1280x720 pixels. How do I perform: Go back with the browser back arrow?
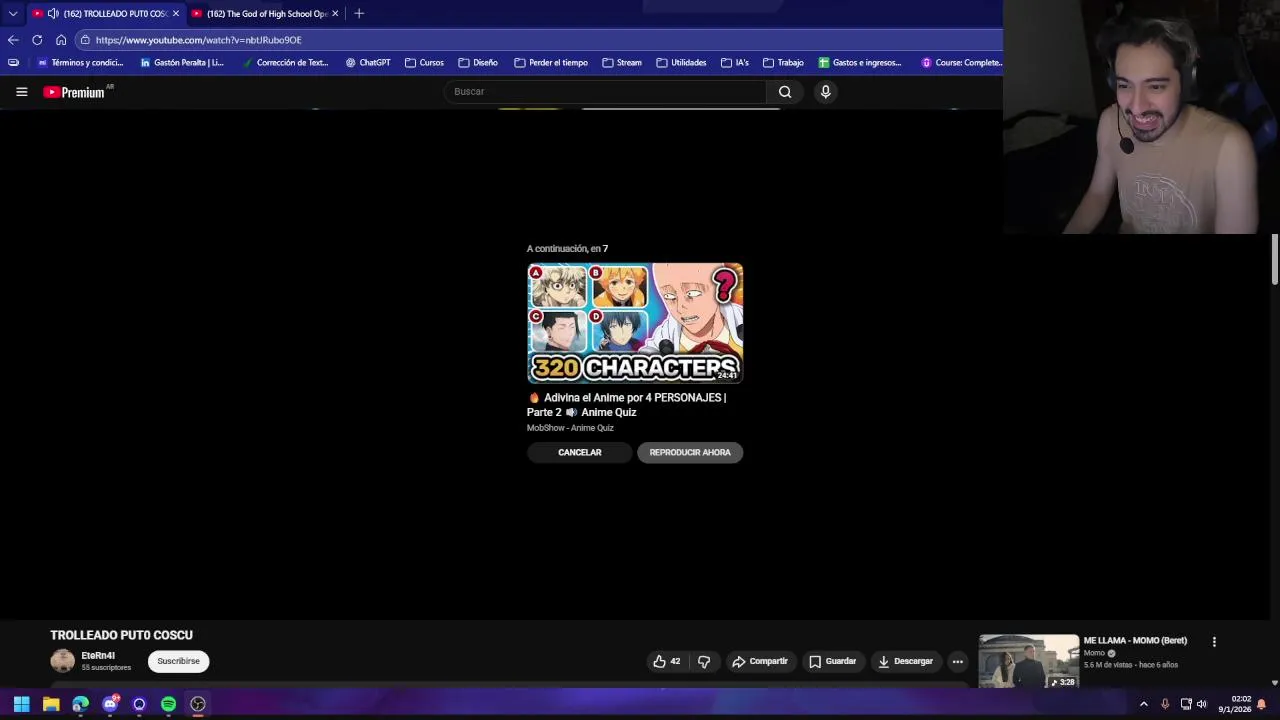click(13, 40)
